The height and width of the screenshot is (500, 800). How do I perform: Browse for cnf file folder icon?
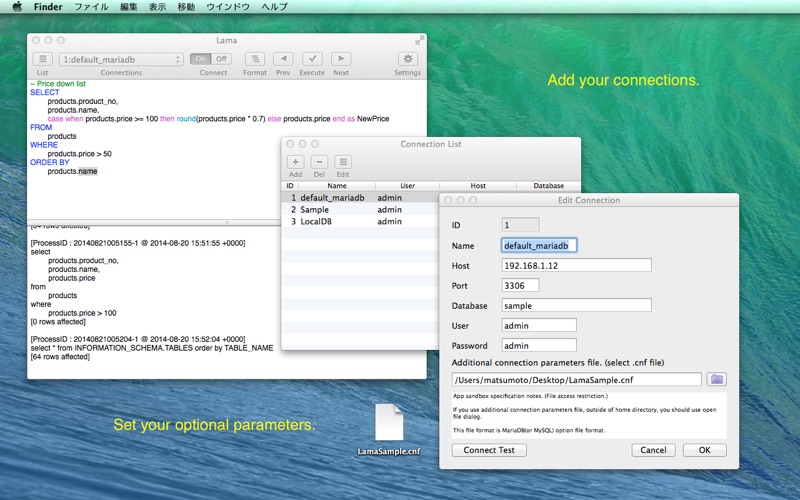point(716,379)
